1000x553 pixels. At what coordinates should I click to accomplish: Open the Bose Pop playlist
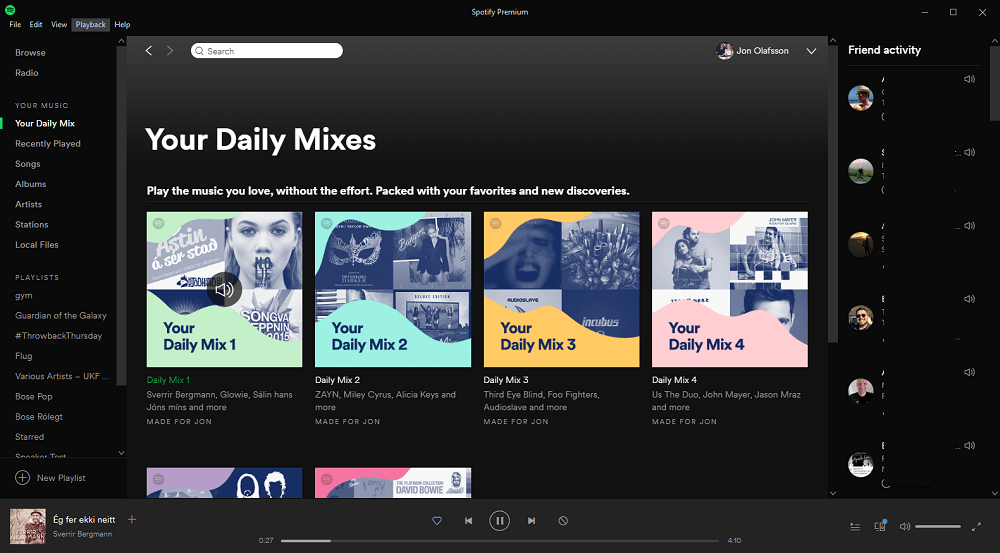click(x=34, y=397)
